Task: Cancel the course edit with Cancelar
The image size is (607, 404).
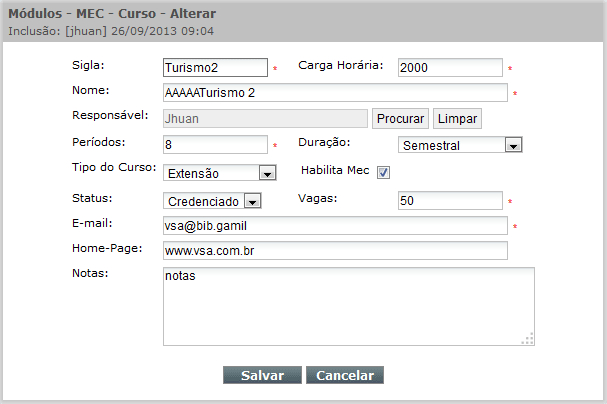Action: coord(345,375)
